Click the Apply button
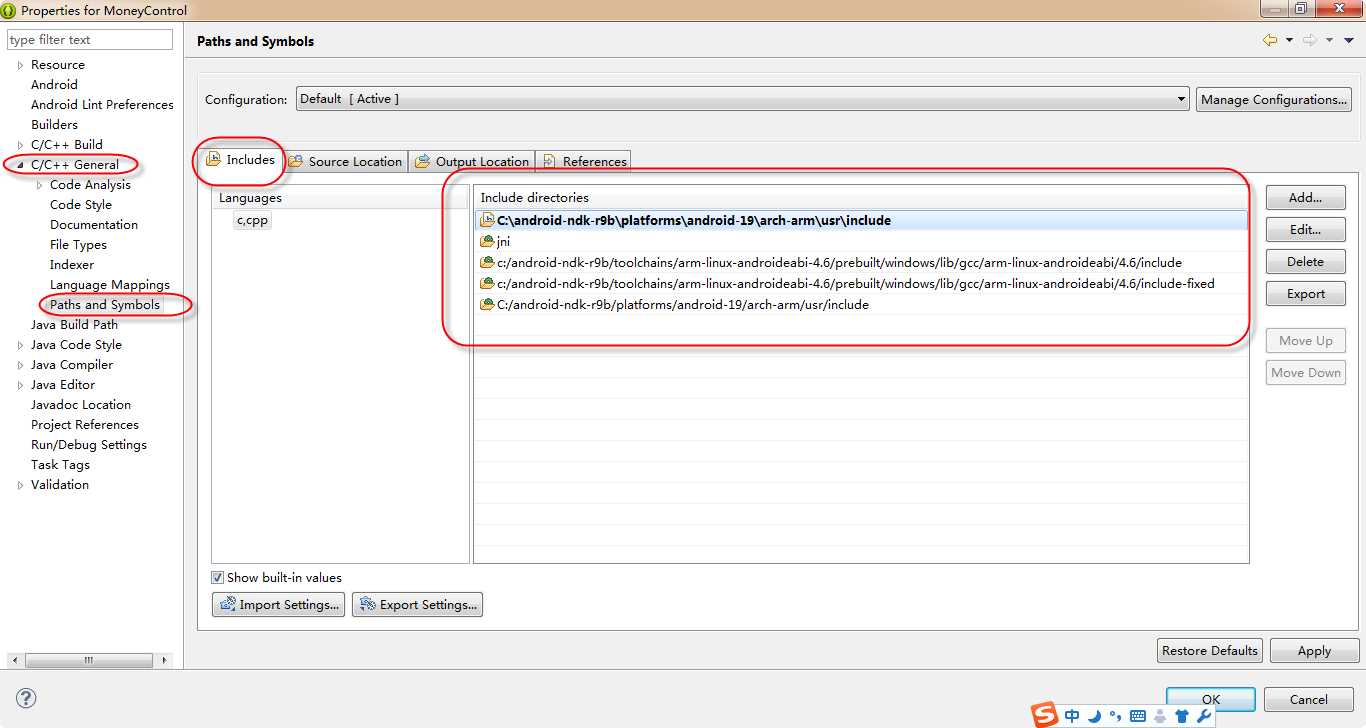1366x728 pixels. point(1314,650)
